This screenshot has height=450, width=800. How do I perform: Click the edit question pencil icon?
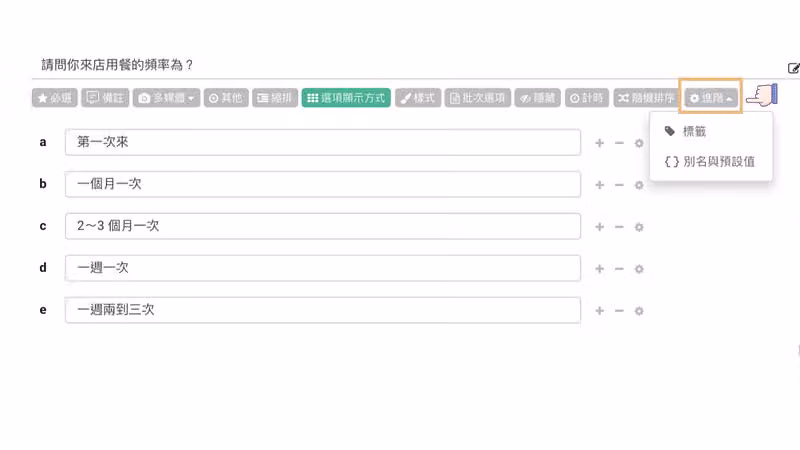point(793,68)
